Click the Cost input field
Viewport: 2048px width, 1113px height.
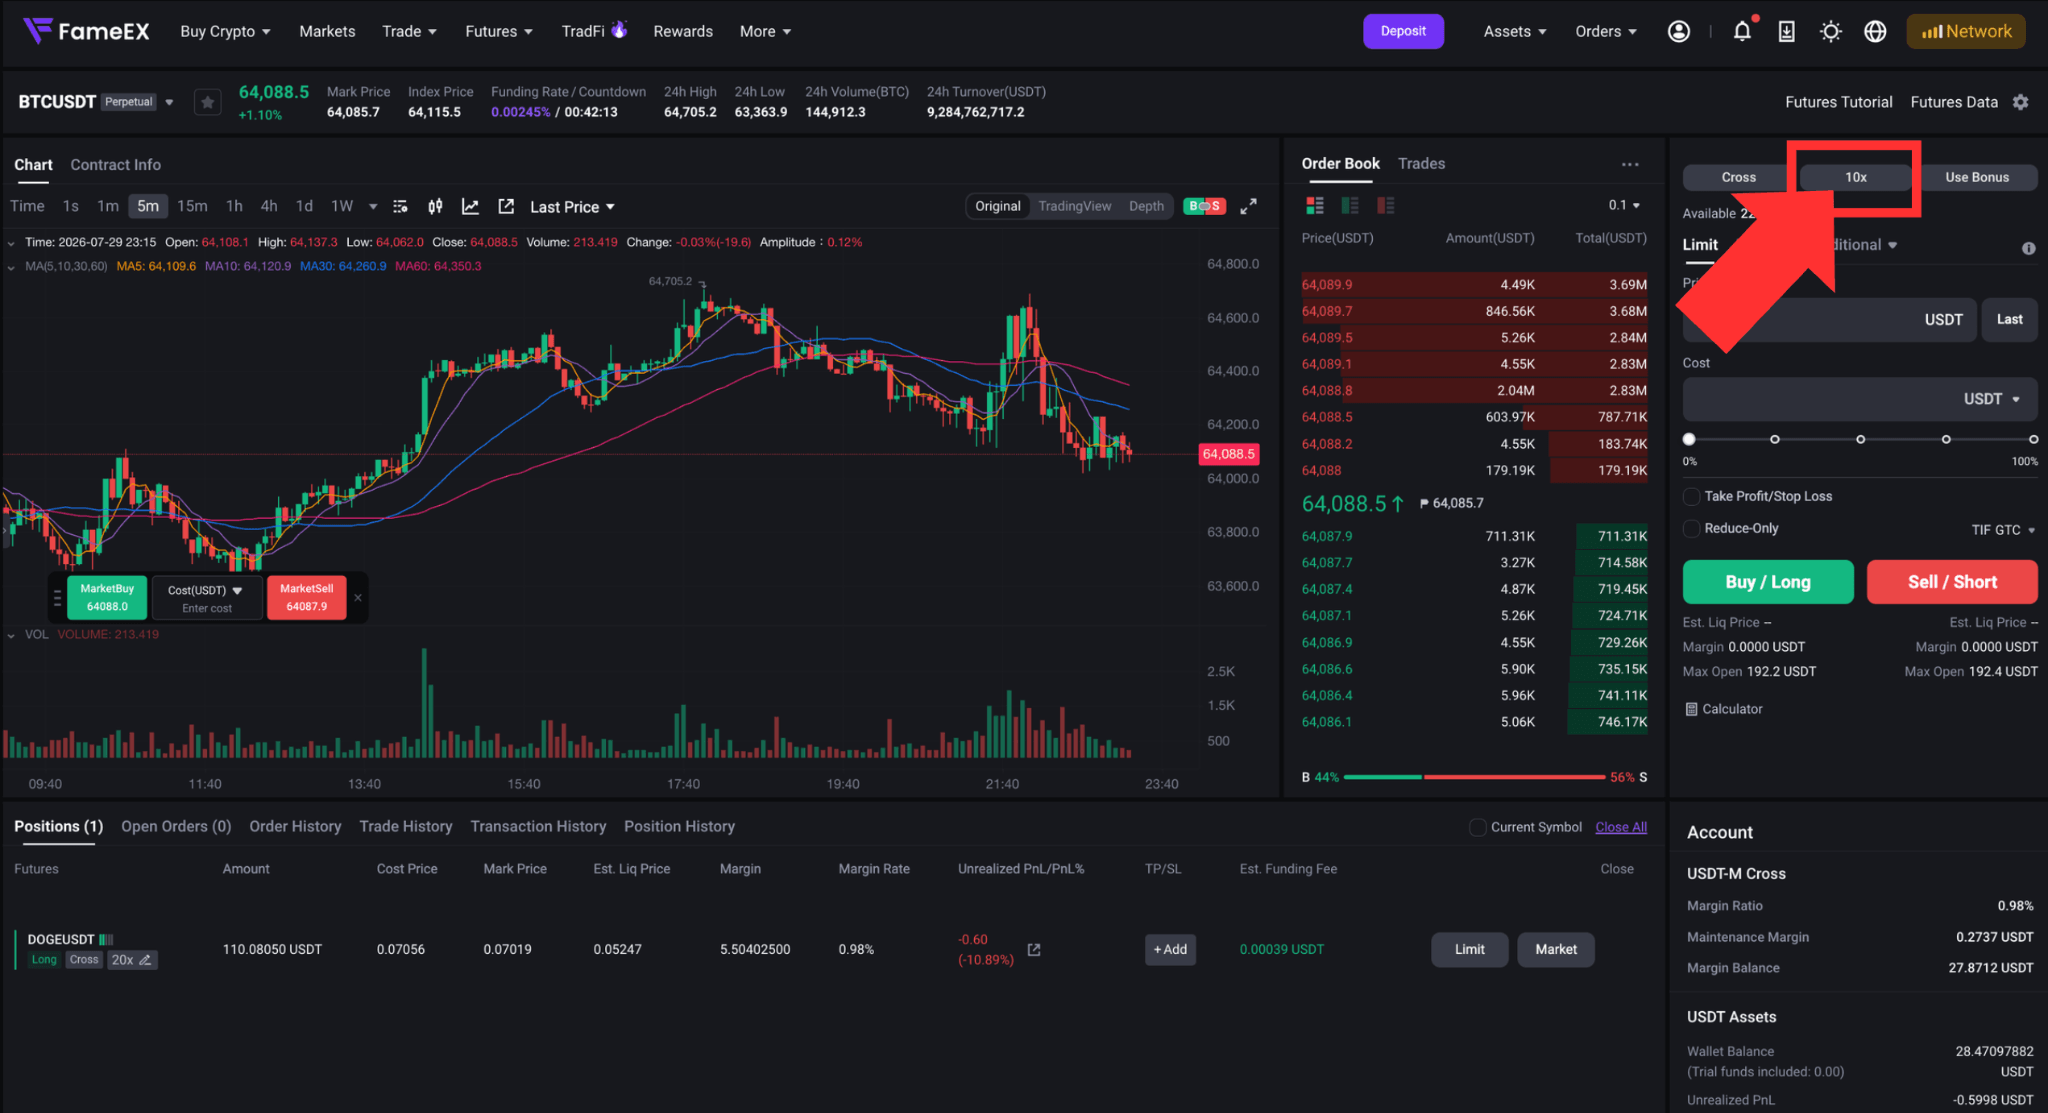coord(1860,399)
